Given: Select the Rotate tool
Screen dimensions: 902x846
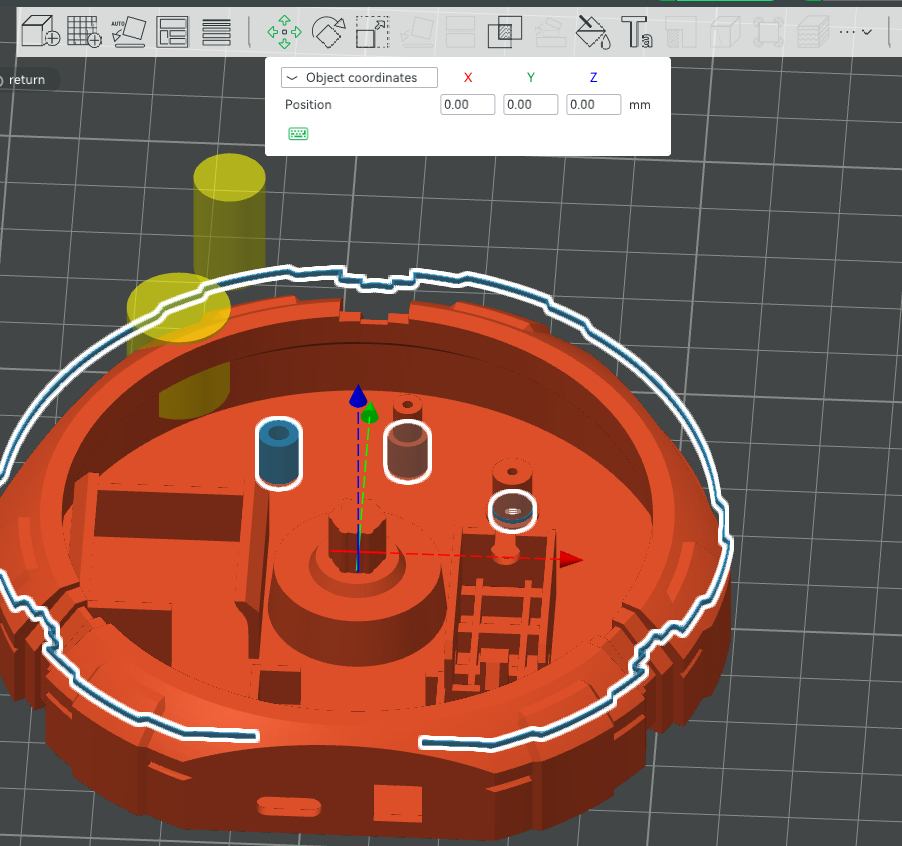Looking at the screenshot, I should (x=328, y=31).
